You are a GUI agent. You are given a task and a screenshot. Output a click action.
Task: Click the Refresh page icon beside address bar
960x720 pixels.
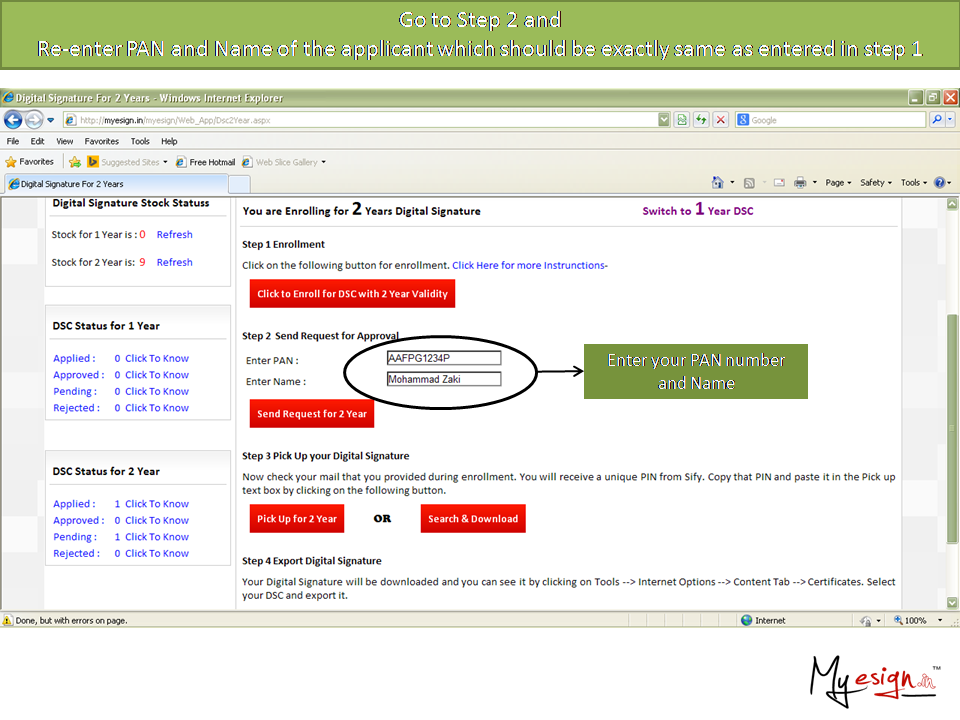(702, 120)
